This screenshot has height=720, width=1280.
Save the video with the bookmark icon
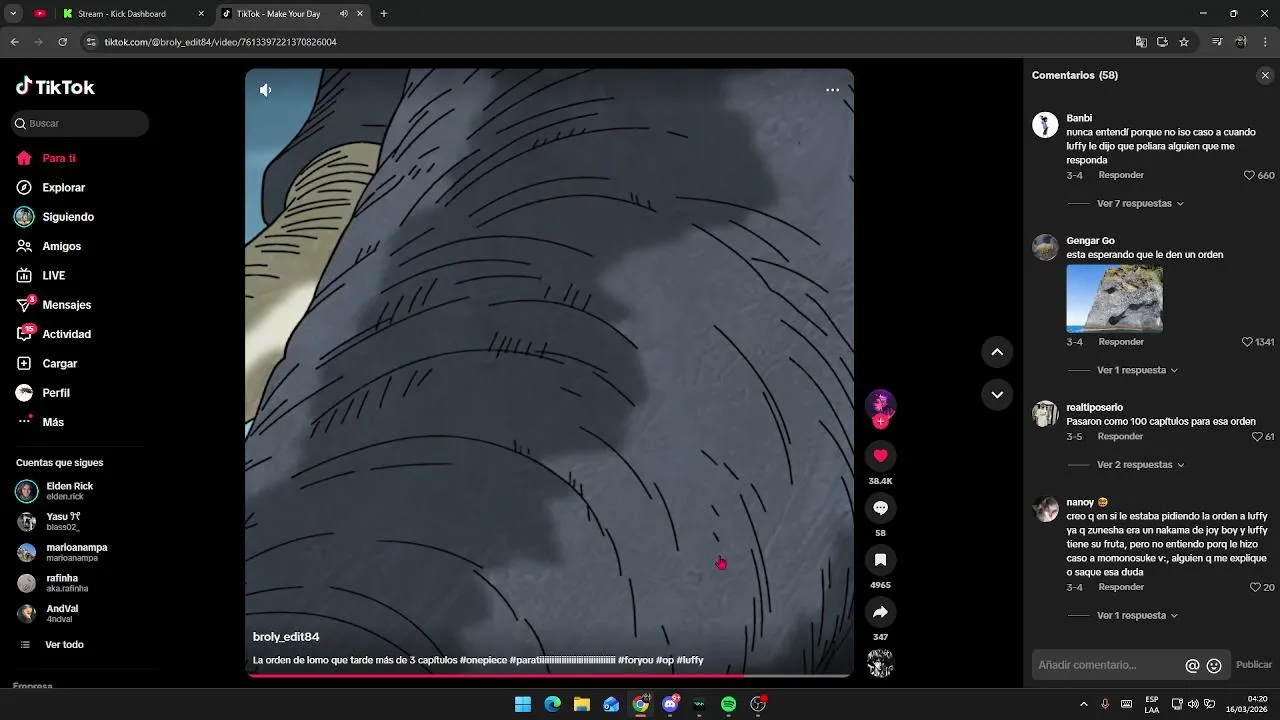880,560
